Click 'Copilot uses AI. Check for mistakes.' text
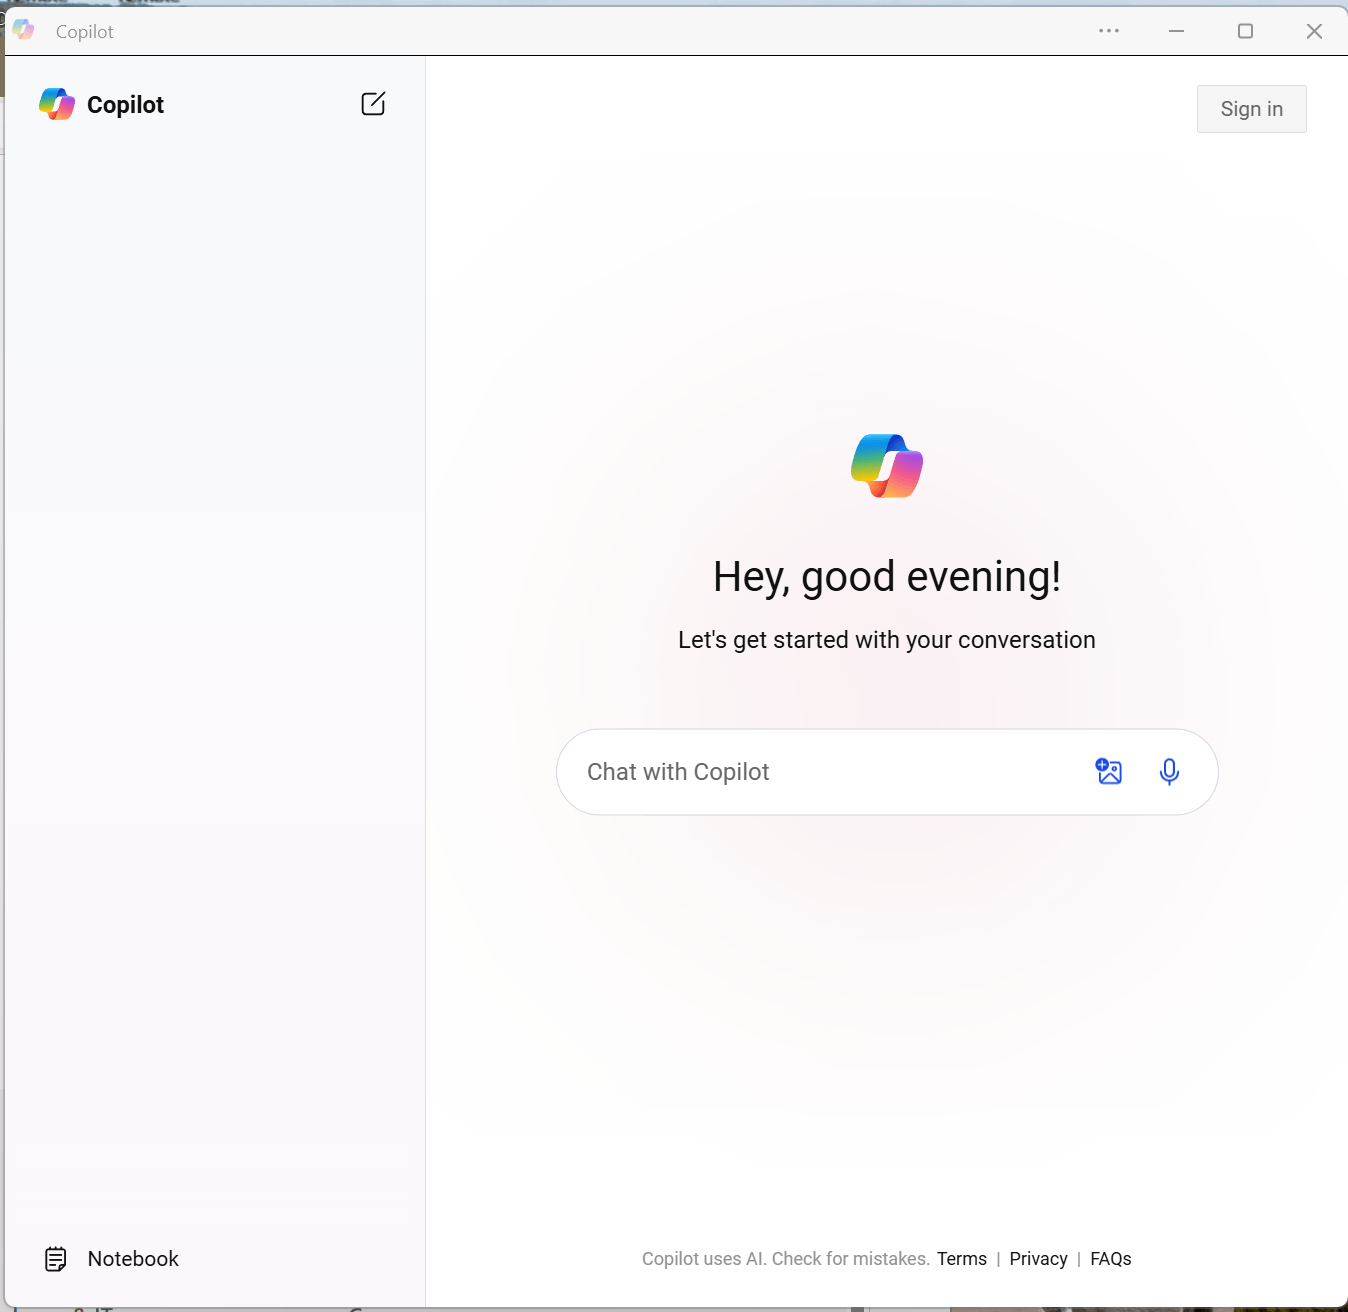Image resolution: width=1348 pixels, height=1312 pixels. [x=786, y=1259]
